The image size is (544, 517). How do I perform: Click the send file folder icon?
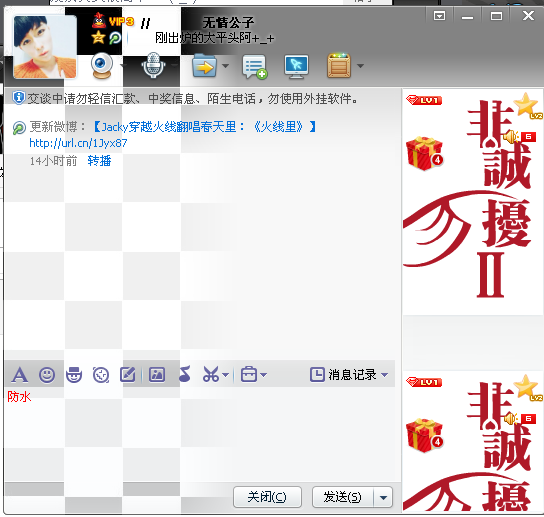pyautogui.click(x=204, y=66)
